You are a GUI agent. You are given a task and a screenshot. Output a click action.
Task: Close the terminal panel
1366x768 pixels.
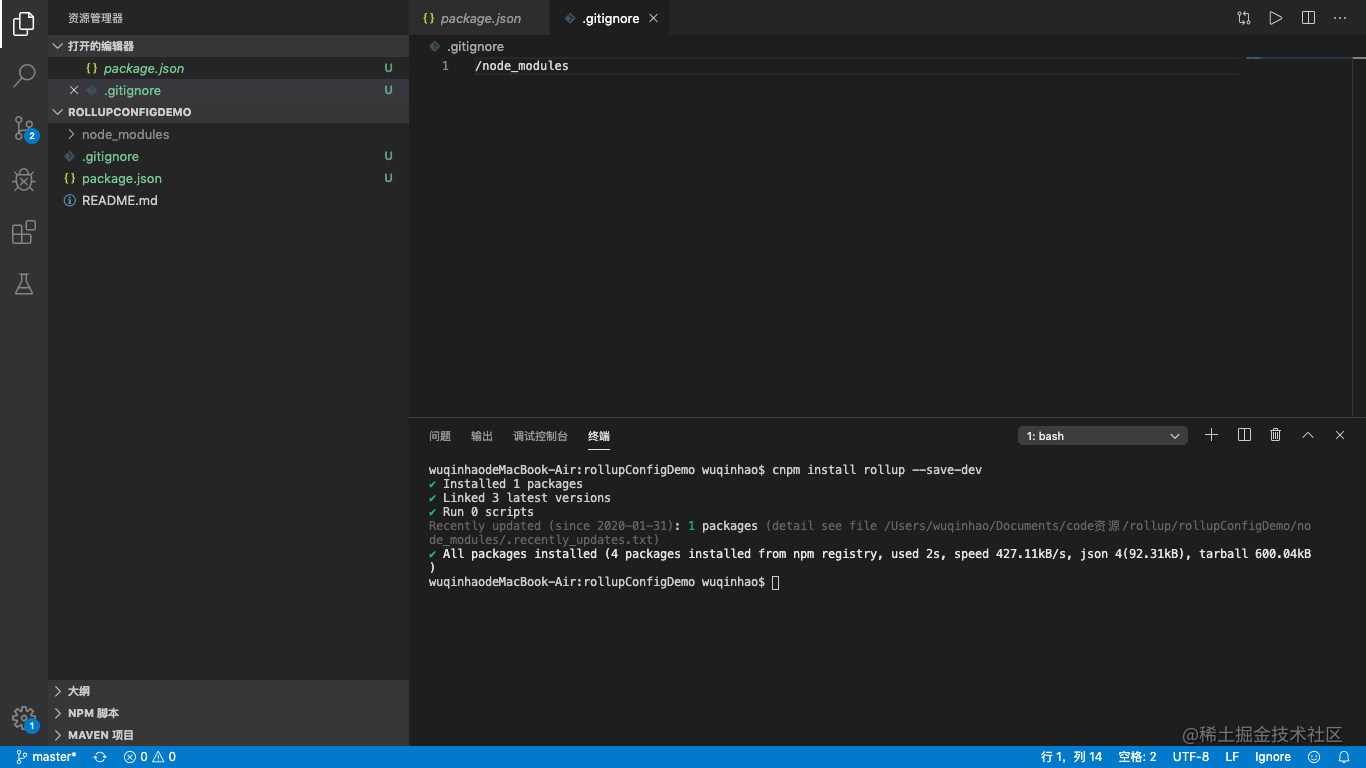pyautogui.click(x=1340, y=435)
